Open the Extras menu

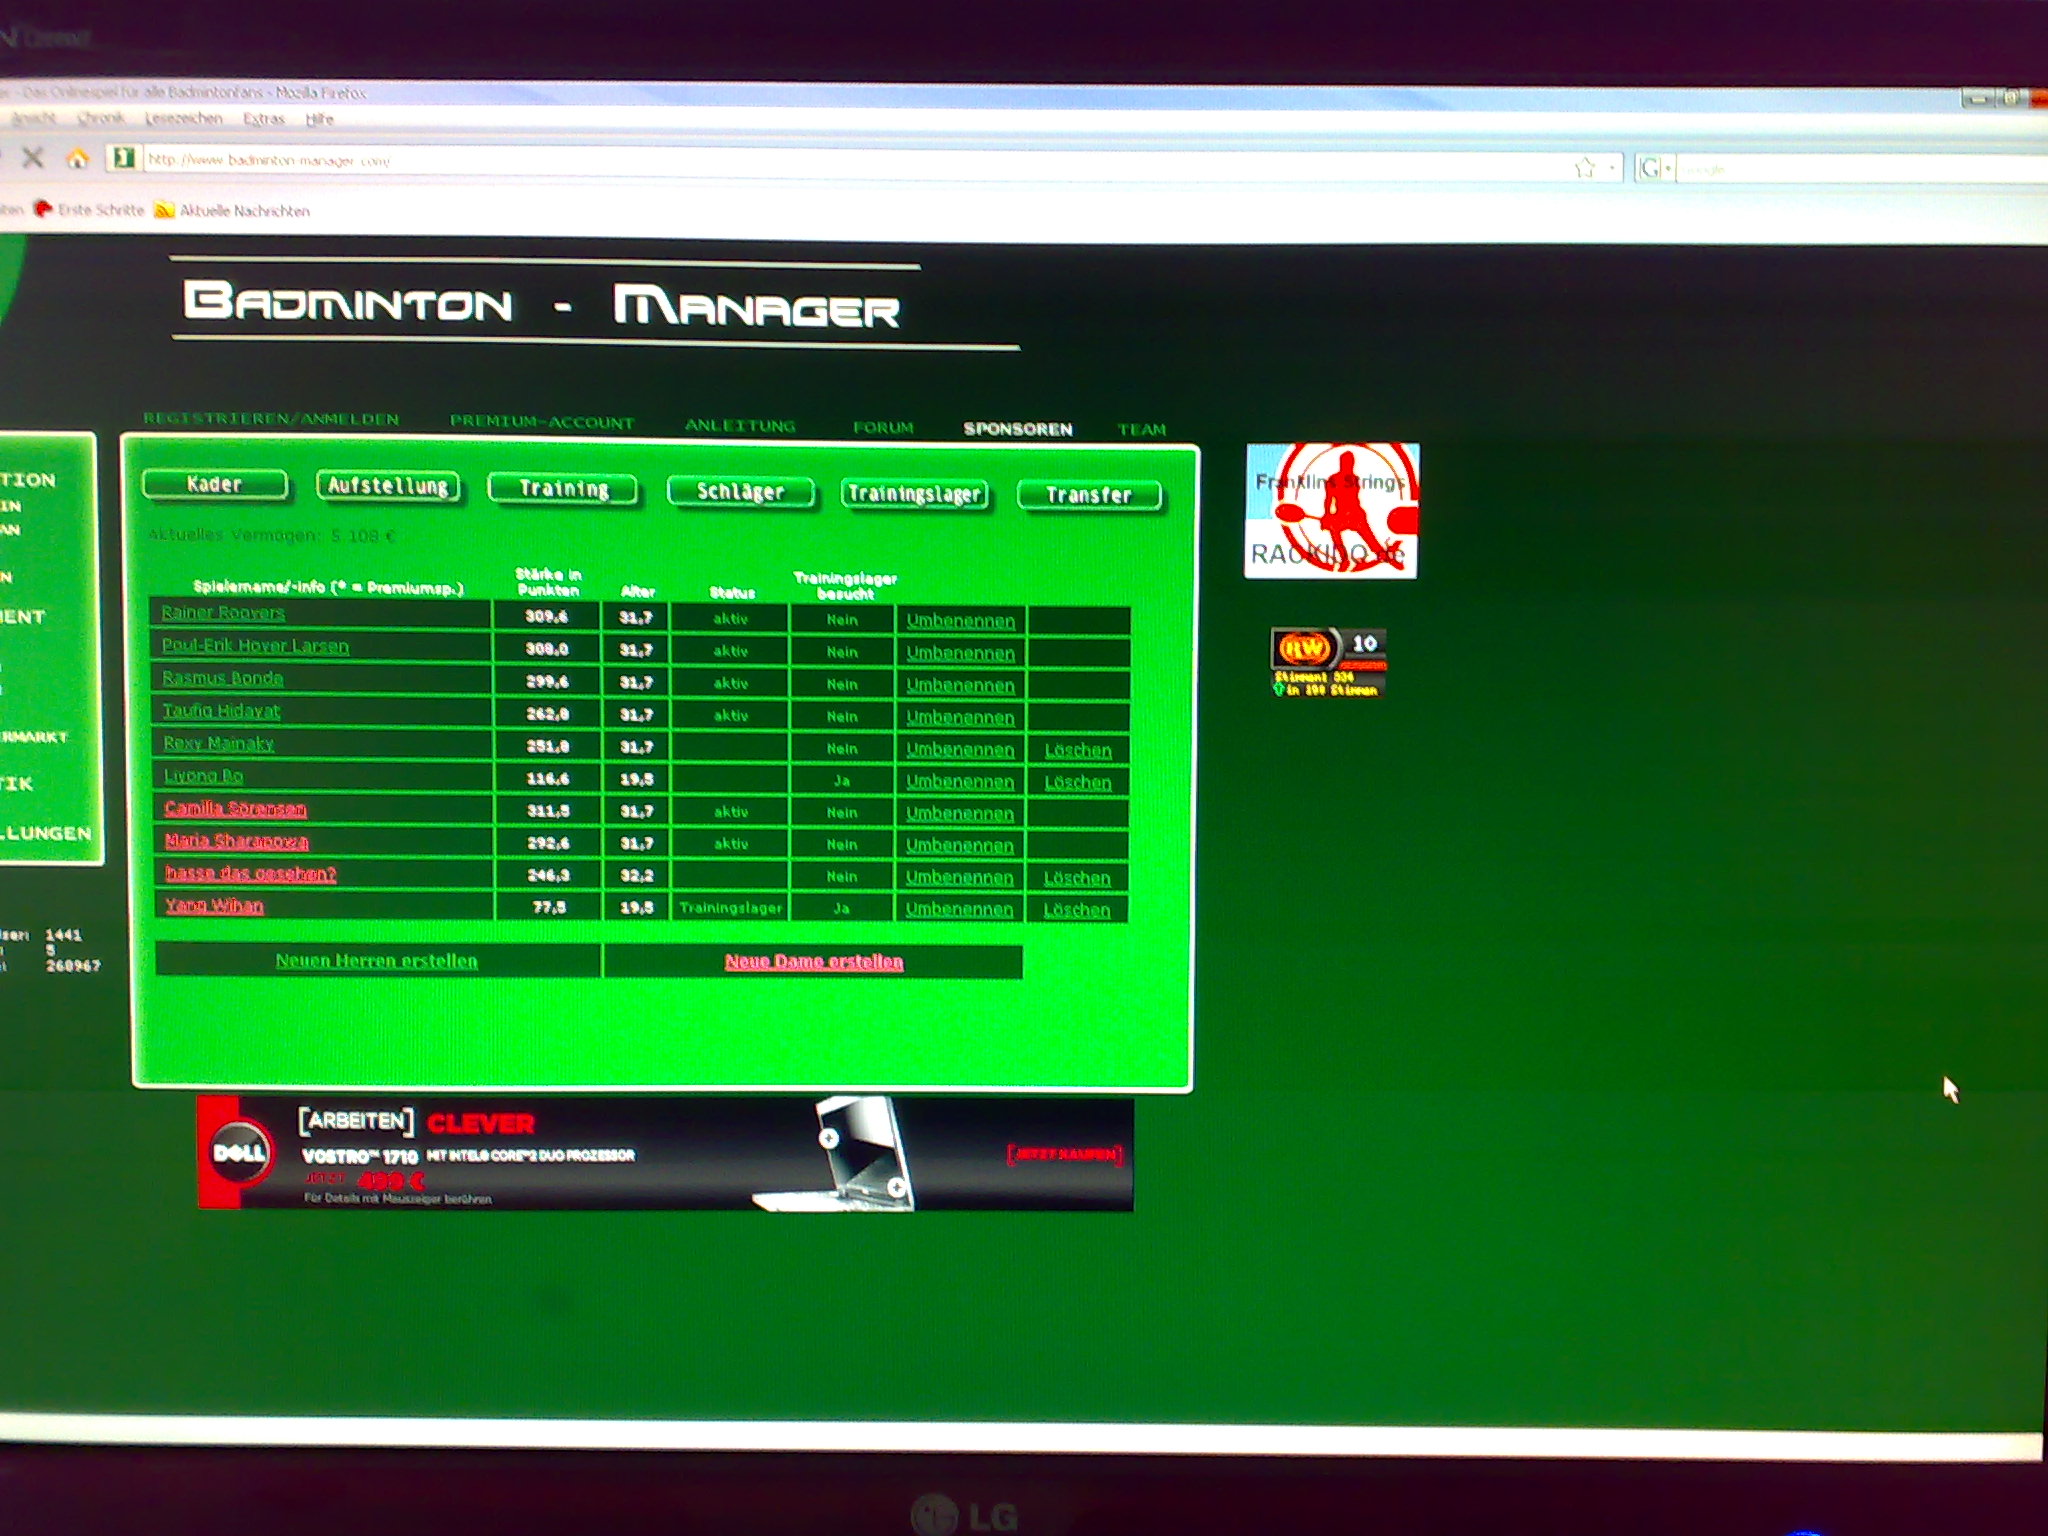tap(264, 119)
